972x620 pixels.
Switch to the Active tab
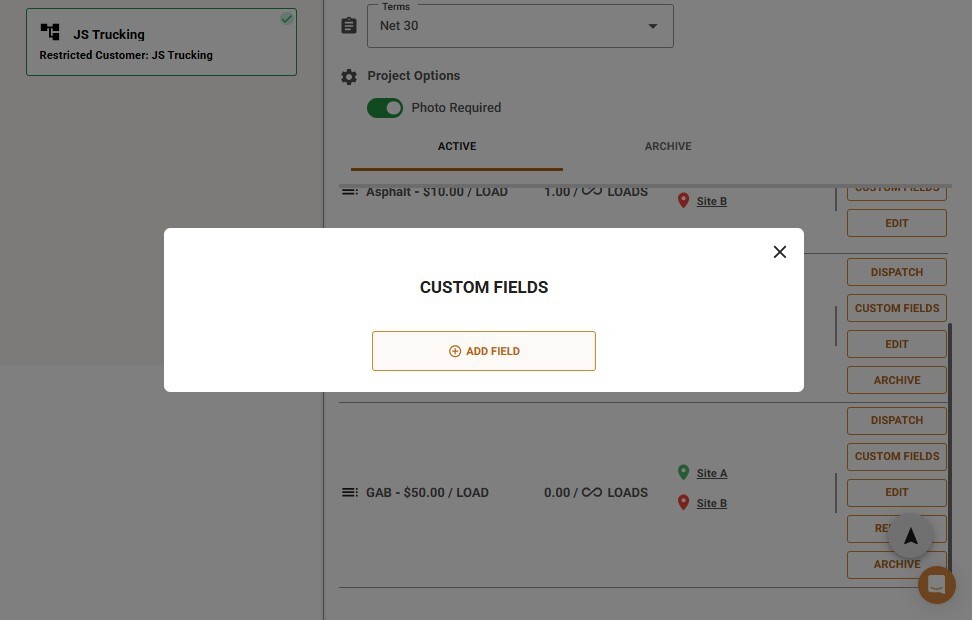[457, 146]
